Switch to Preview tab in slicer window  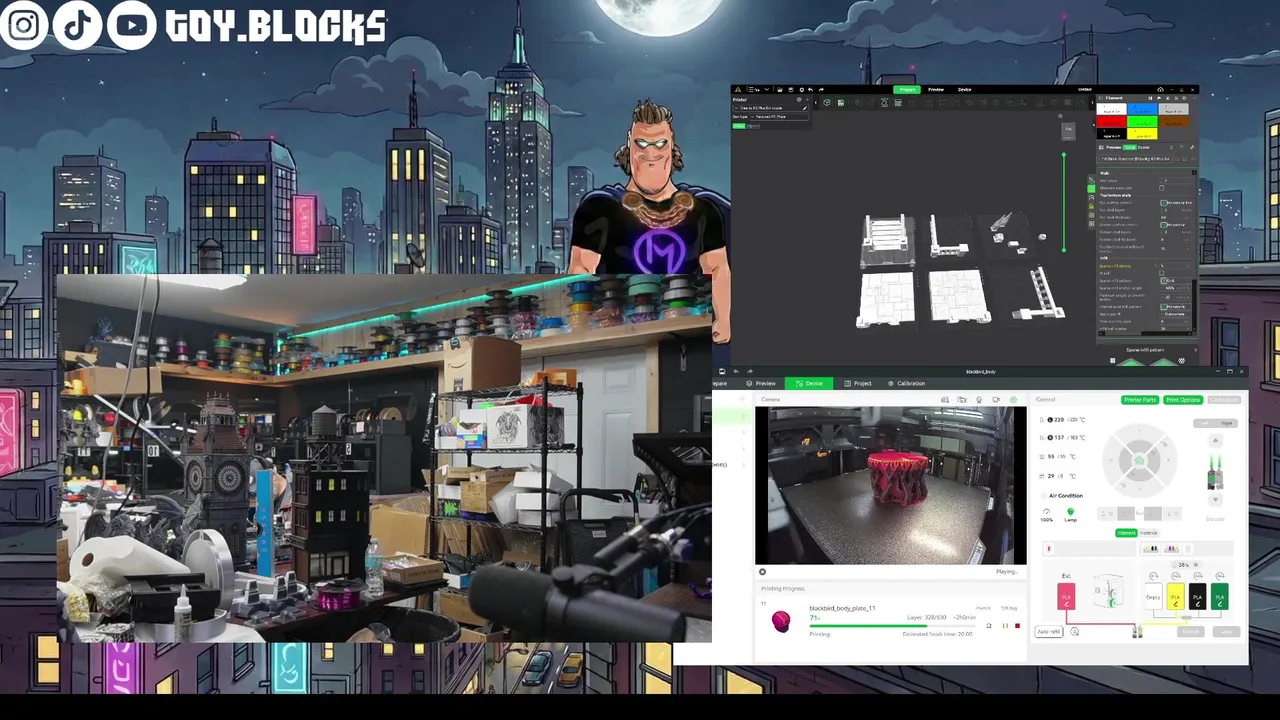tap(936, 90)
